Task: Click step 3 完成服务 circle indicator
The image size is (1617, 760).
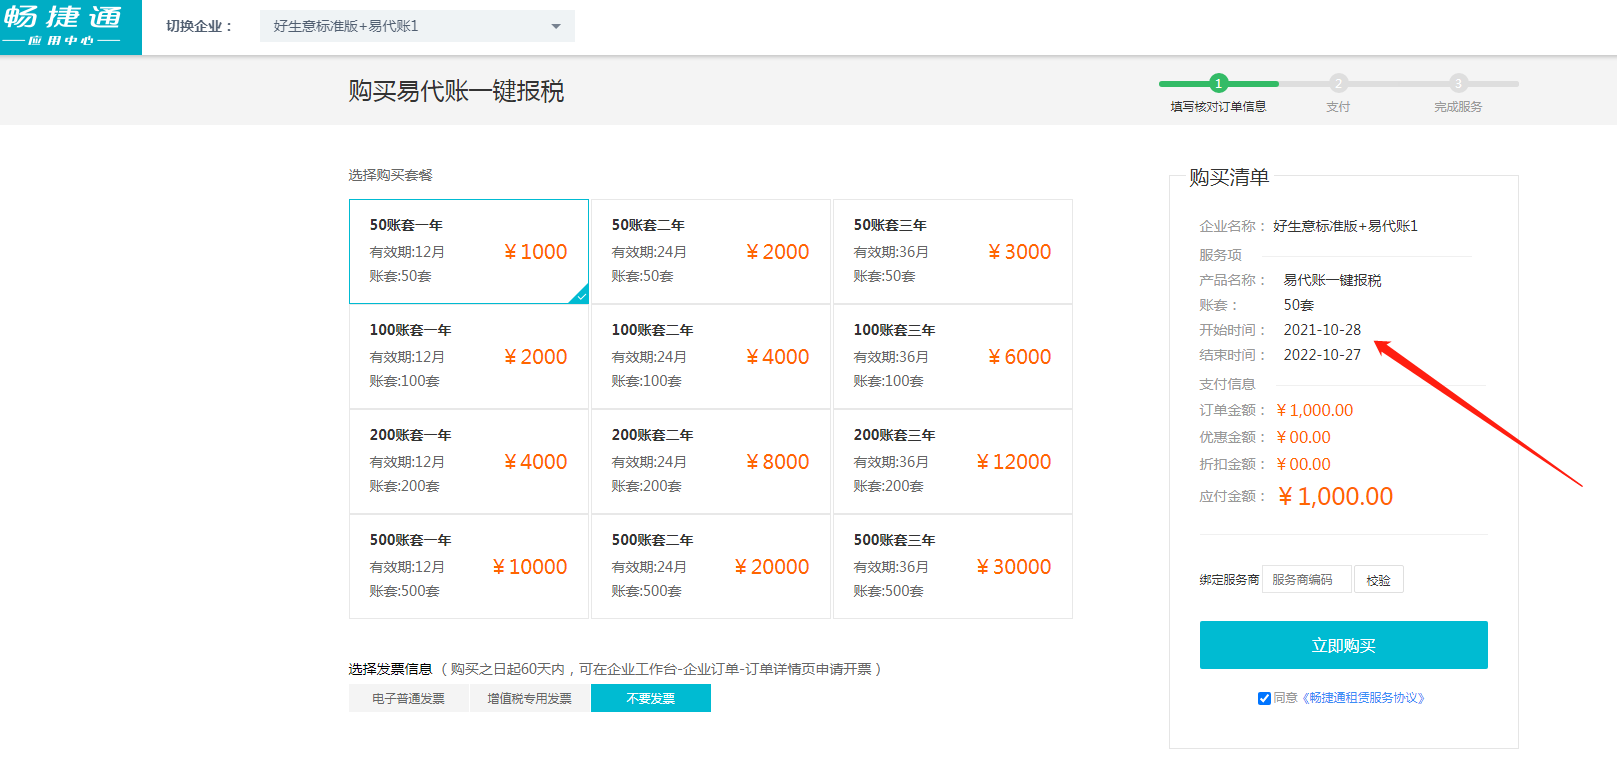Action: tap(1458, 84)
